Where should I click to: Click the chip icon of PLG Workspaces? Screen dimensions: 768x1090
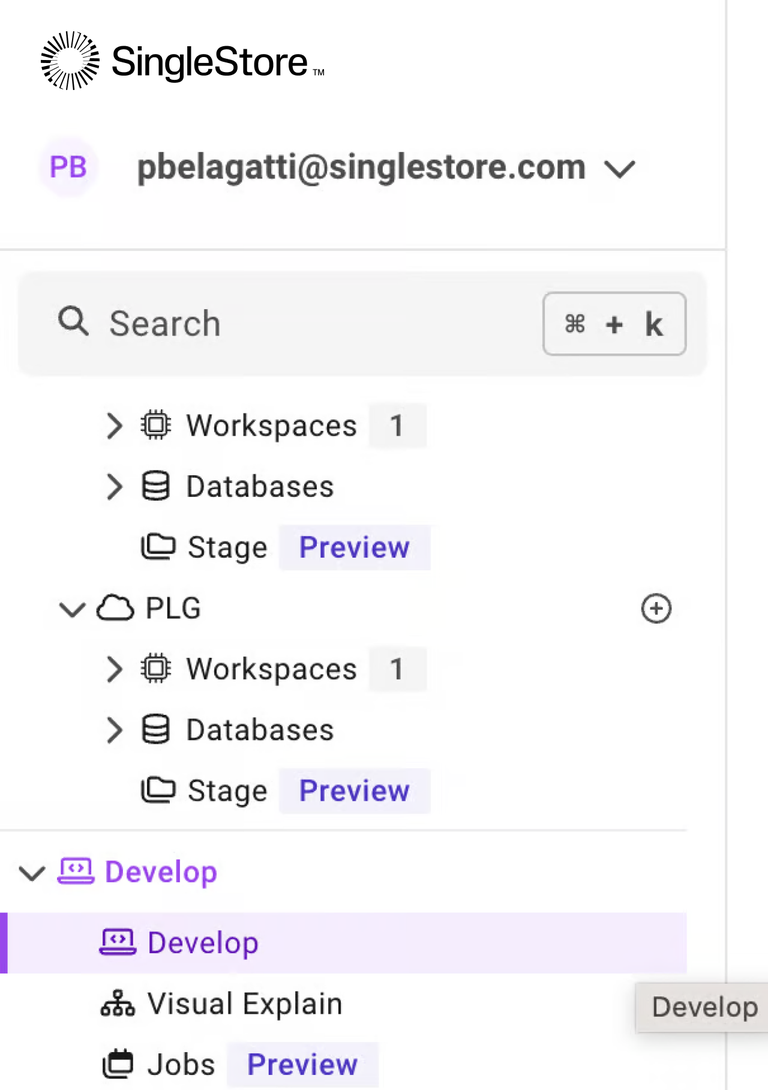155,669
